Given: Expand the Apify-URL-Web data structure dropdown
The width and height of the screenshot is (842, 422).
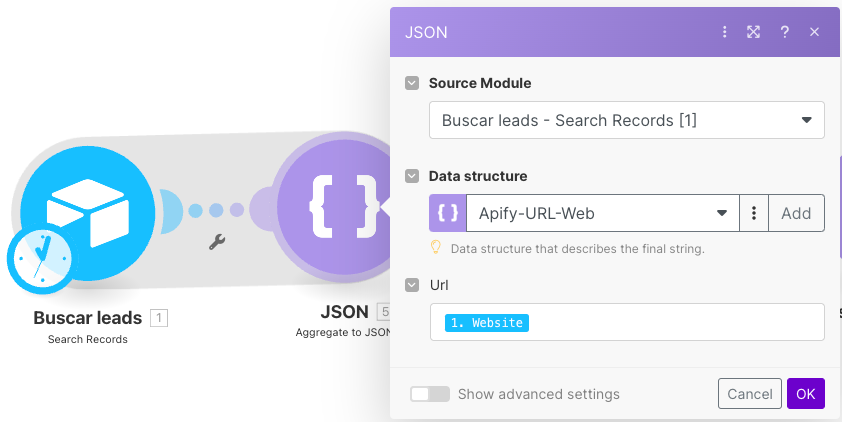Looking at the screenshot, I should pyautogui.click(x=603, y=213).
